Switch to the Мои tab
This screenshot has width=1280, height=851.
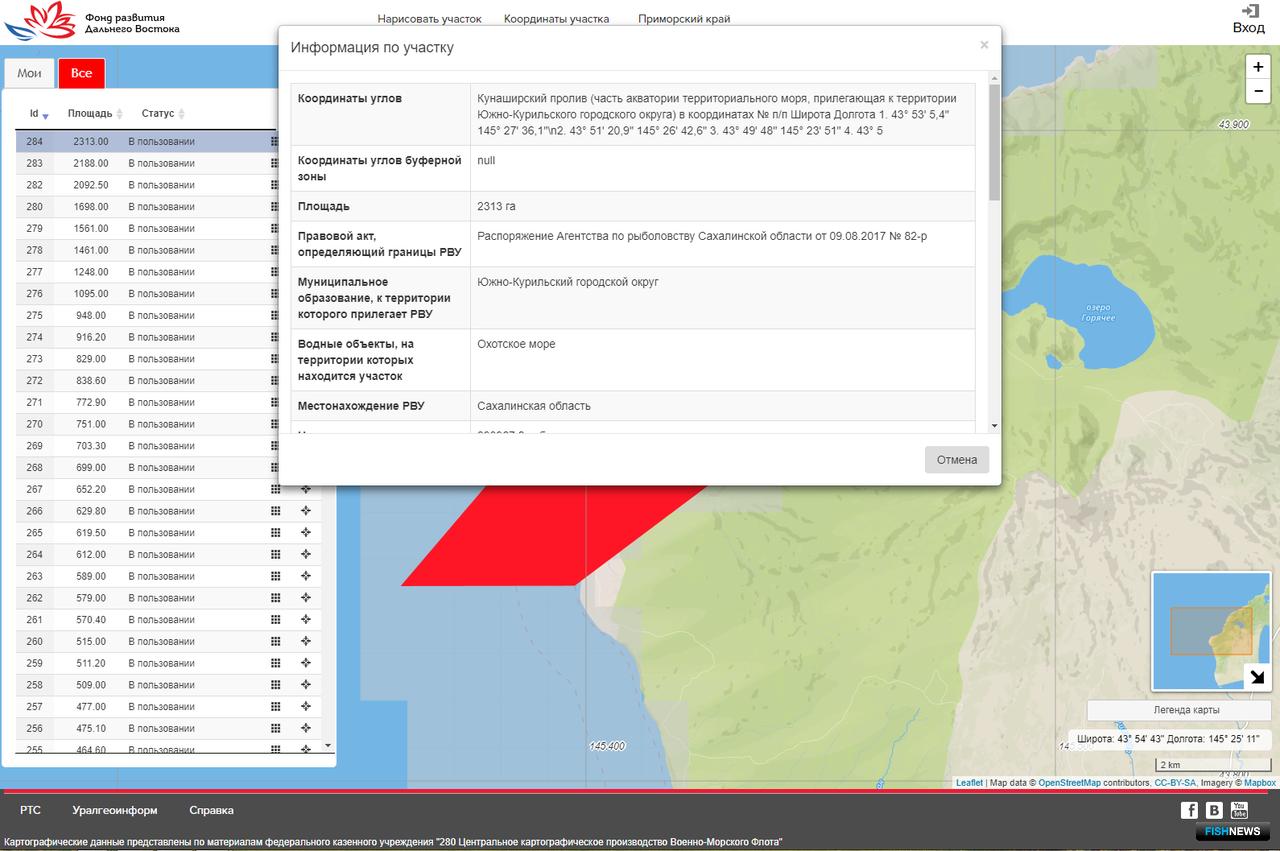[30, 73]
